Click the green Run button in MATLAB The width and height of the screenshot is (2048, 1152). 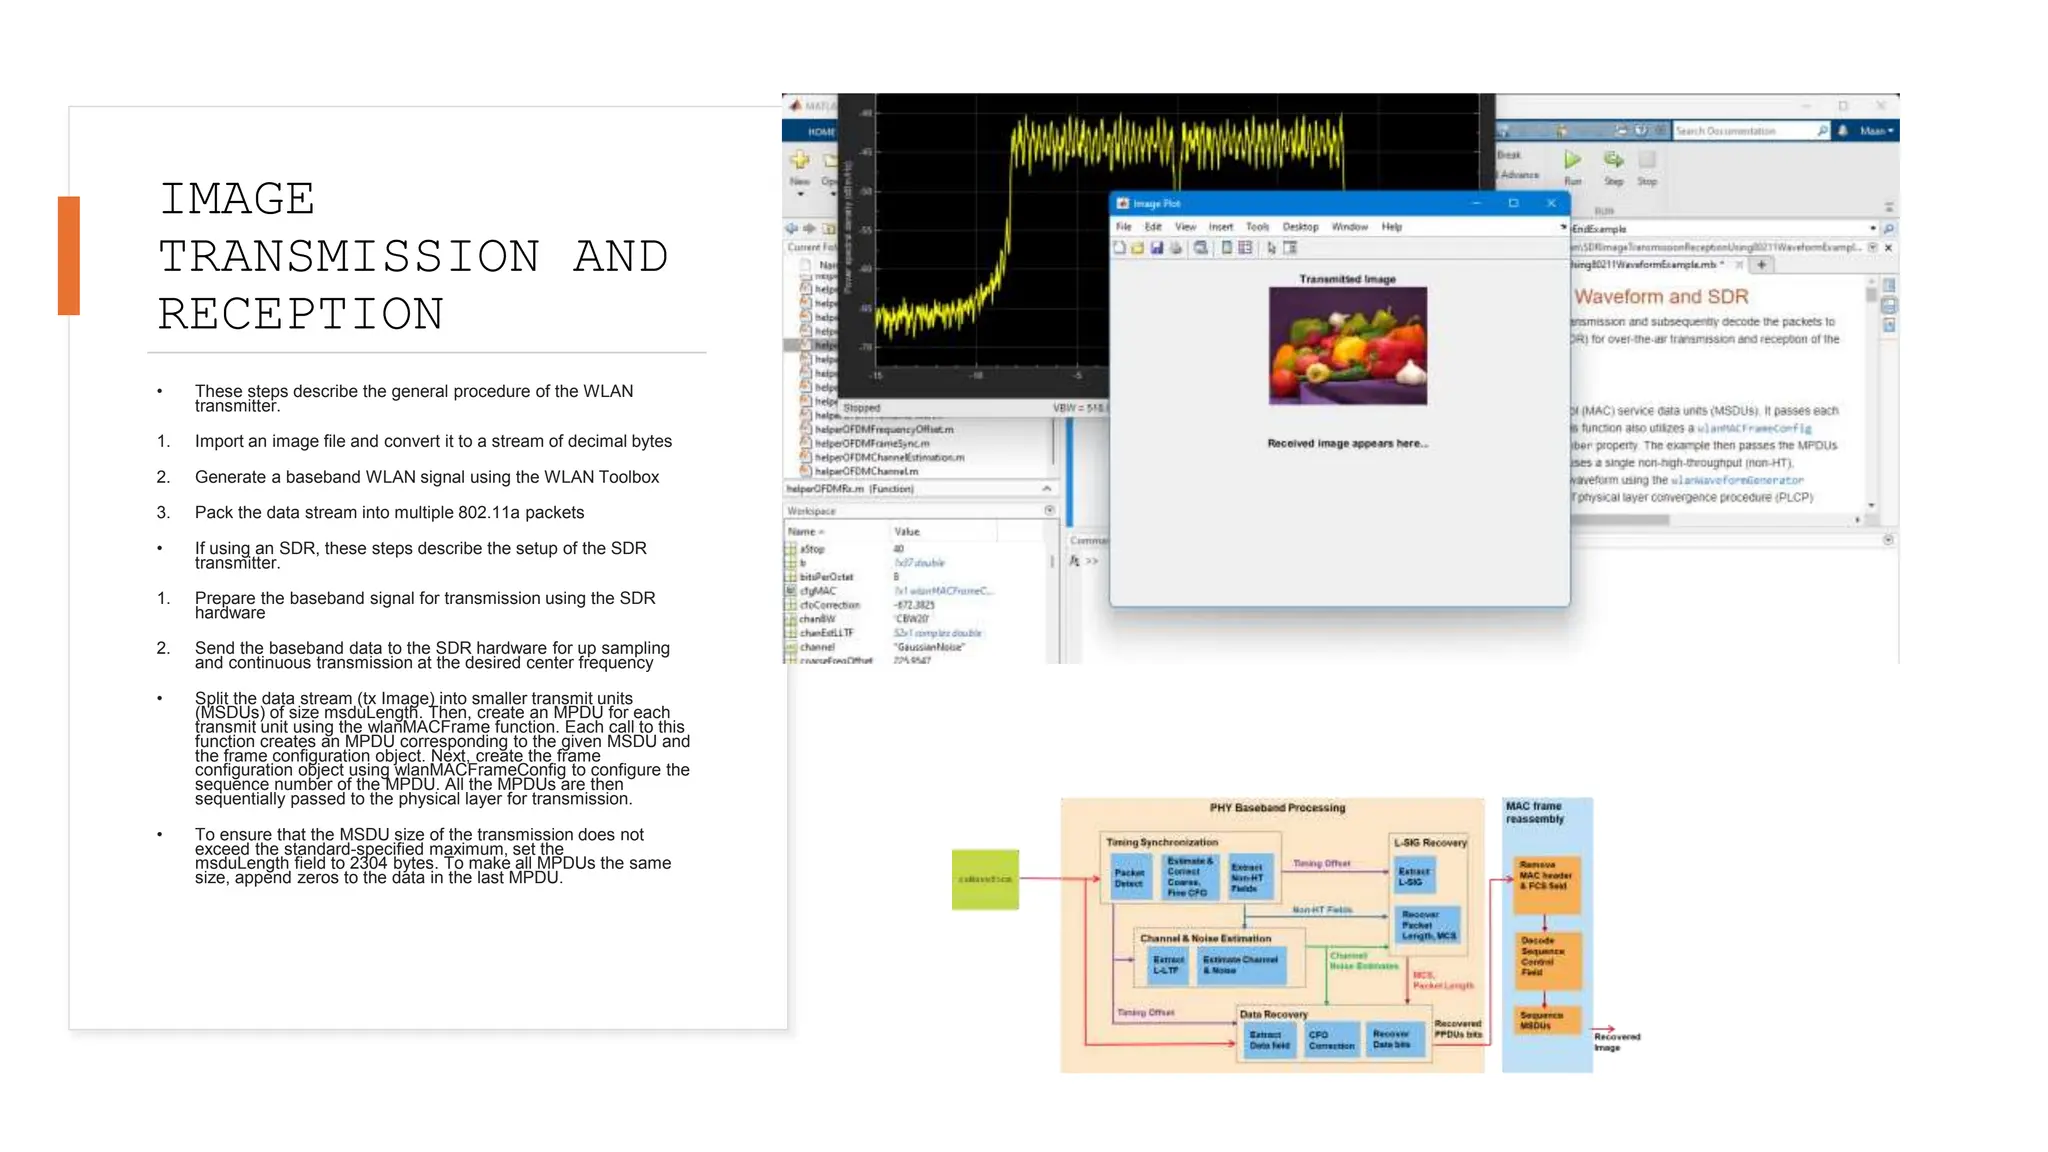tap(1572, 160)
